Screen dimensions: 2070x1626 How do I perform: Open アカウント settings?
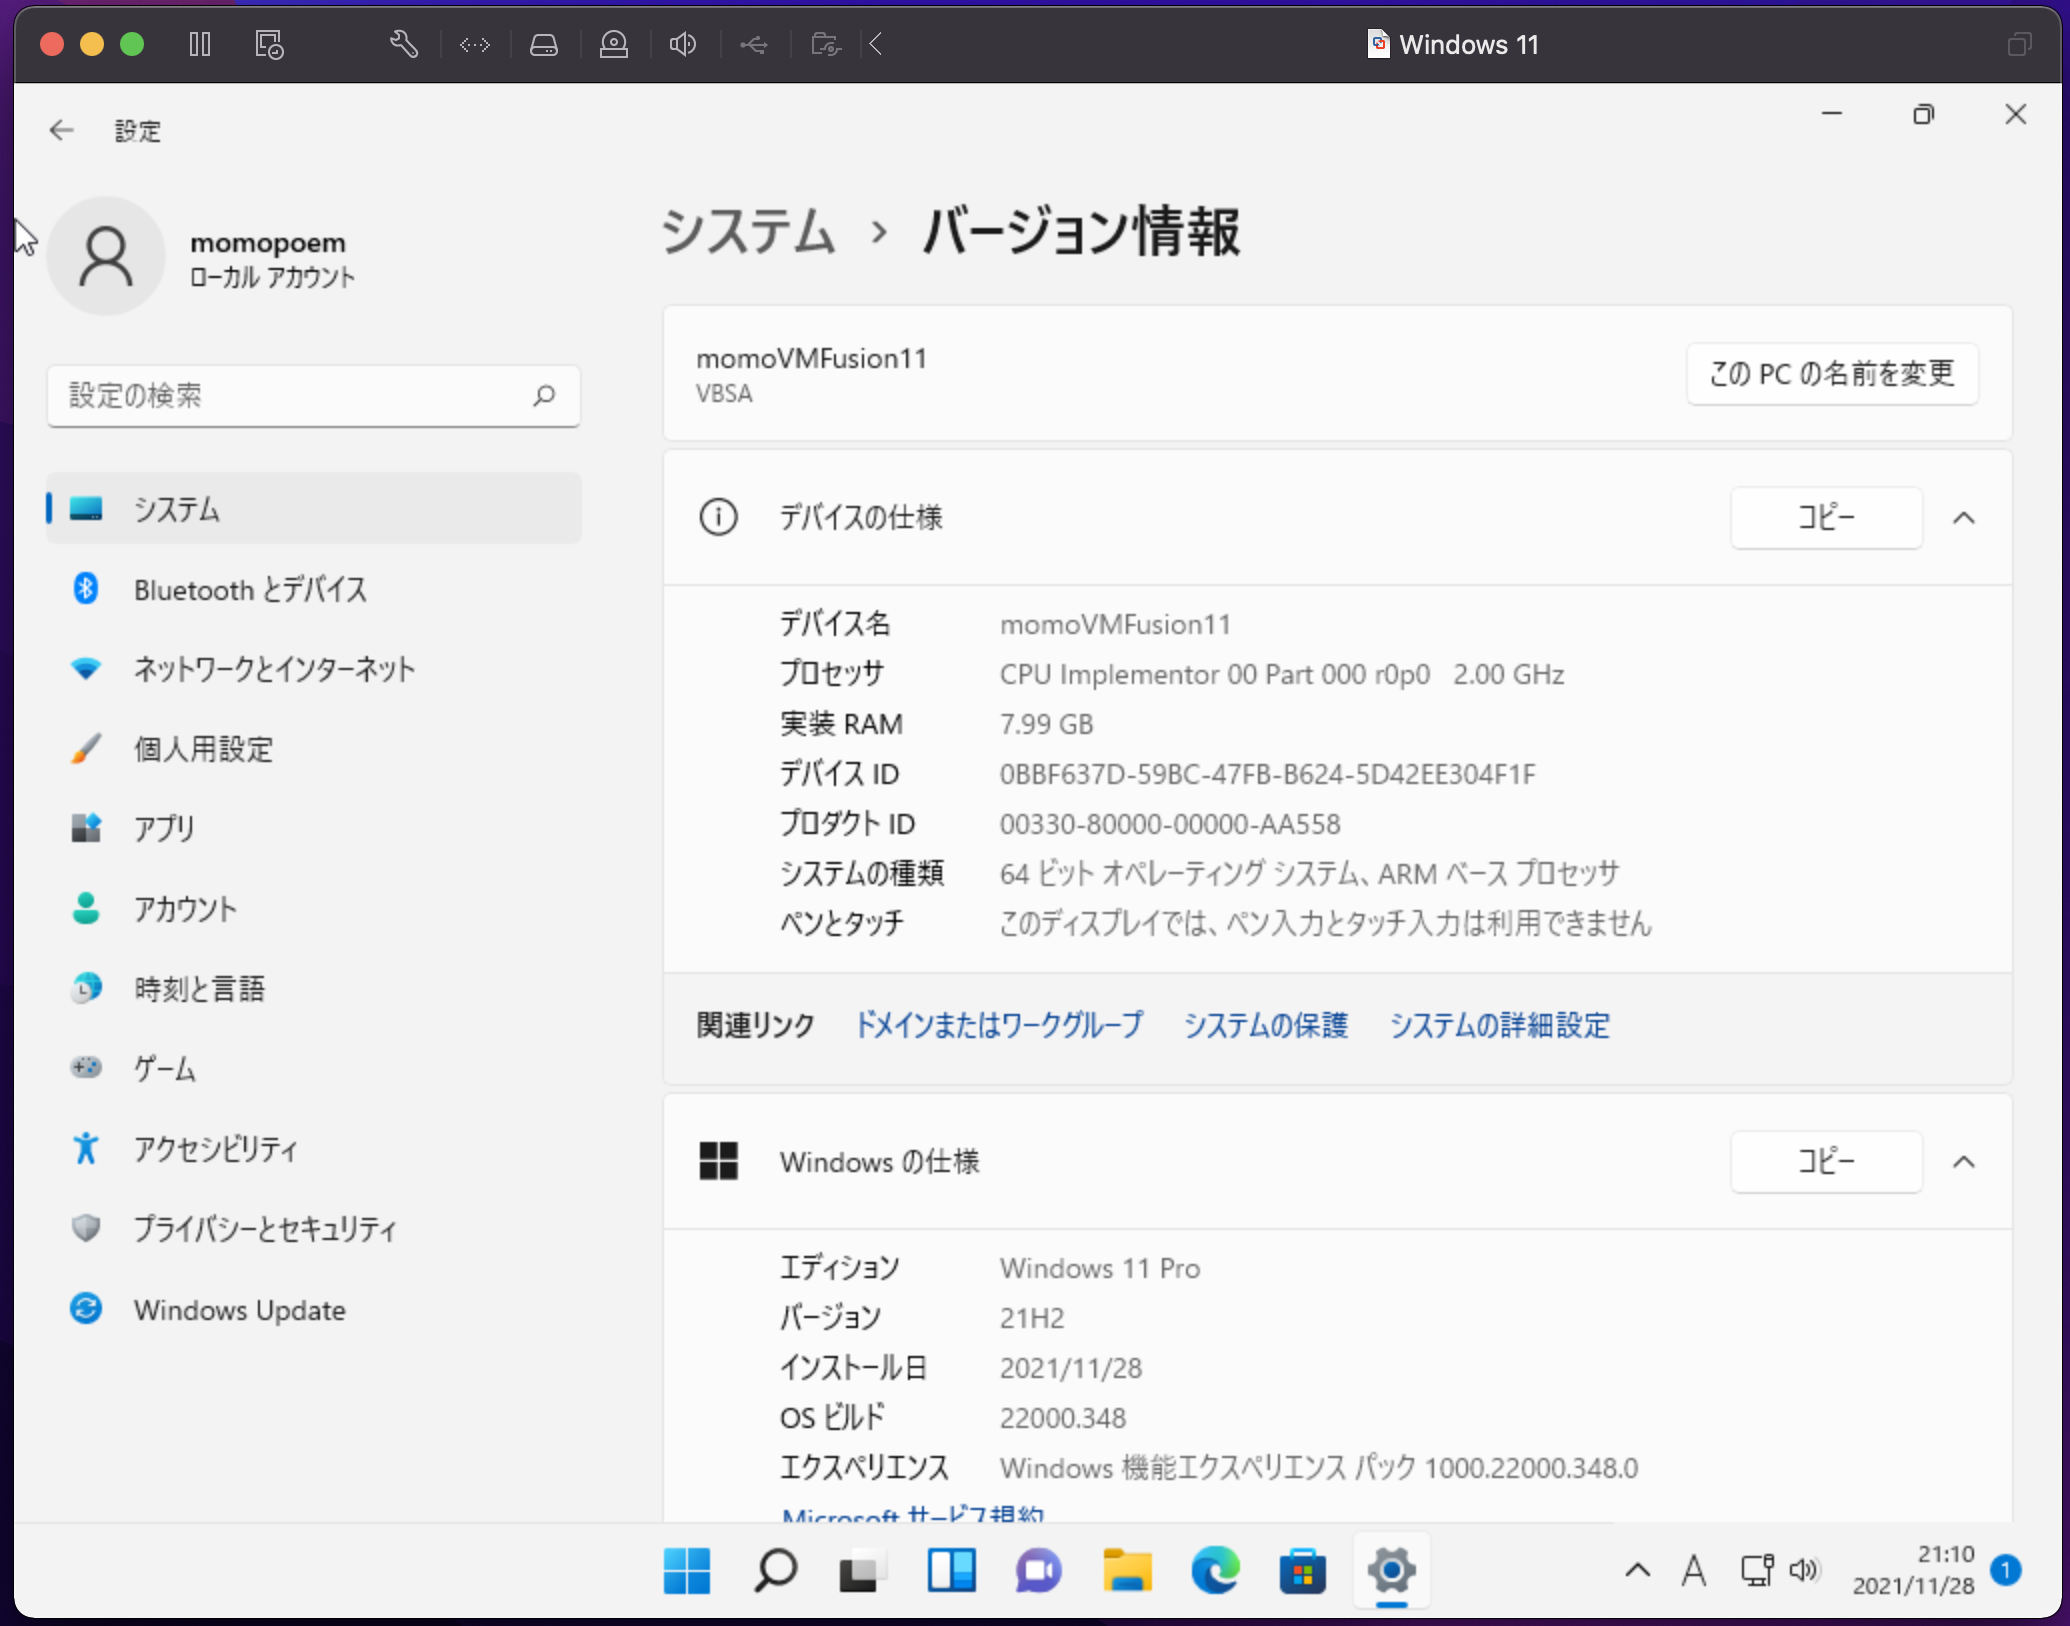pyautogui.click(x=314, y=909)
